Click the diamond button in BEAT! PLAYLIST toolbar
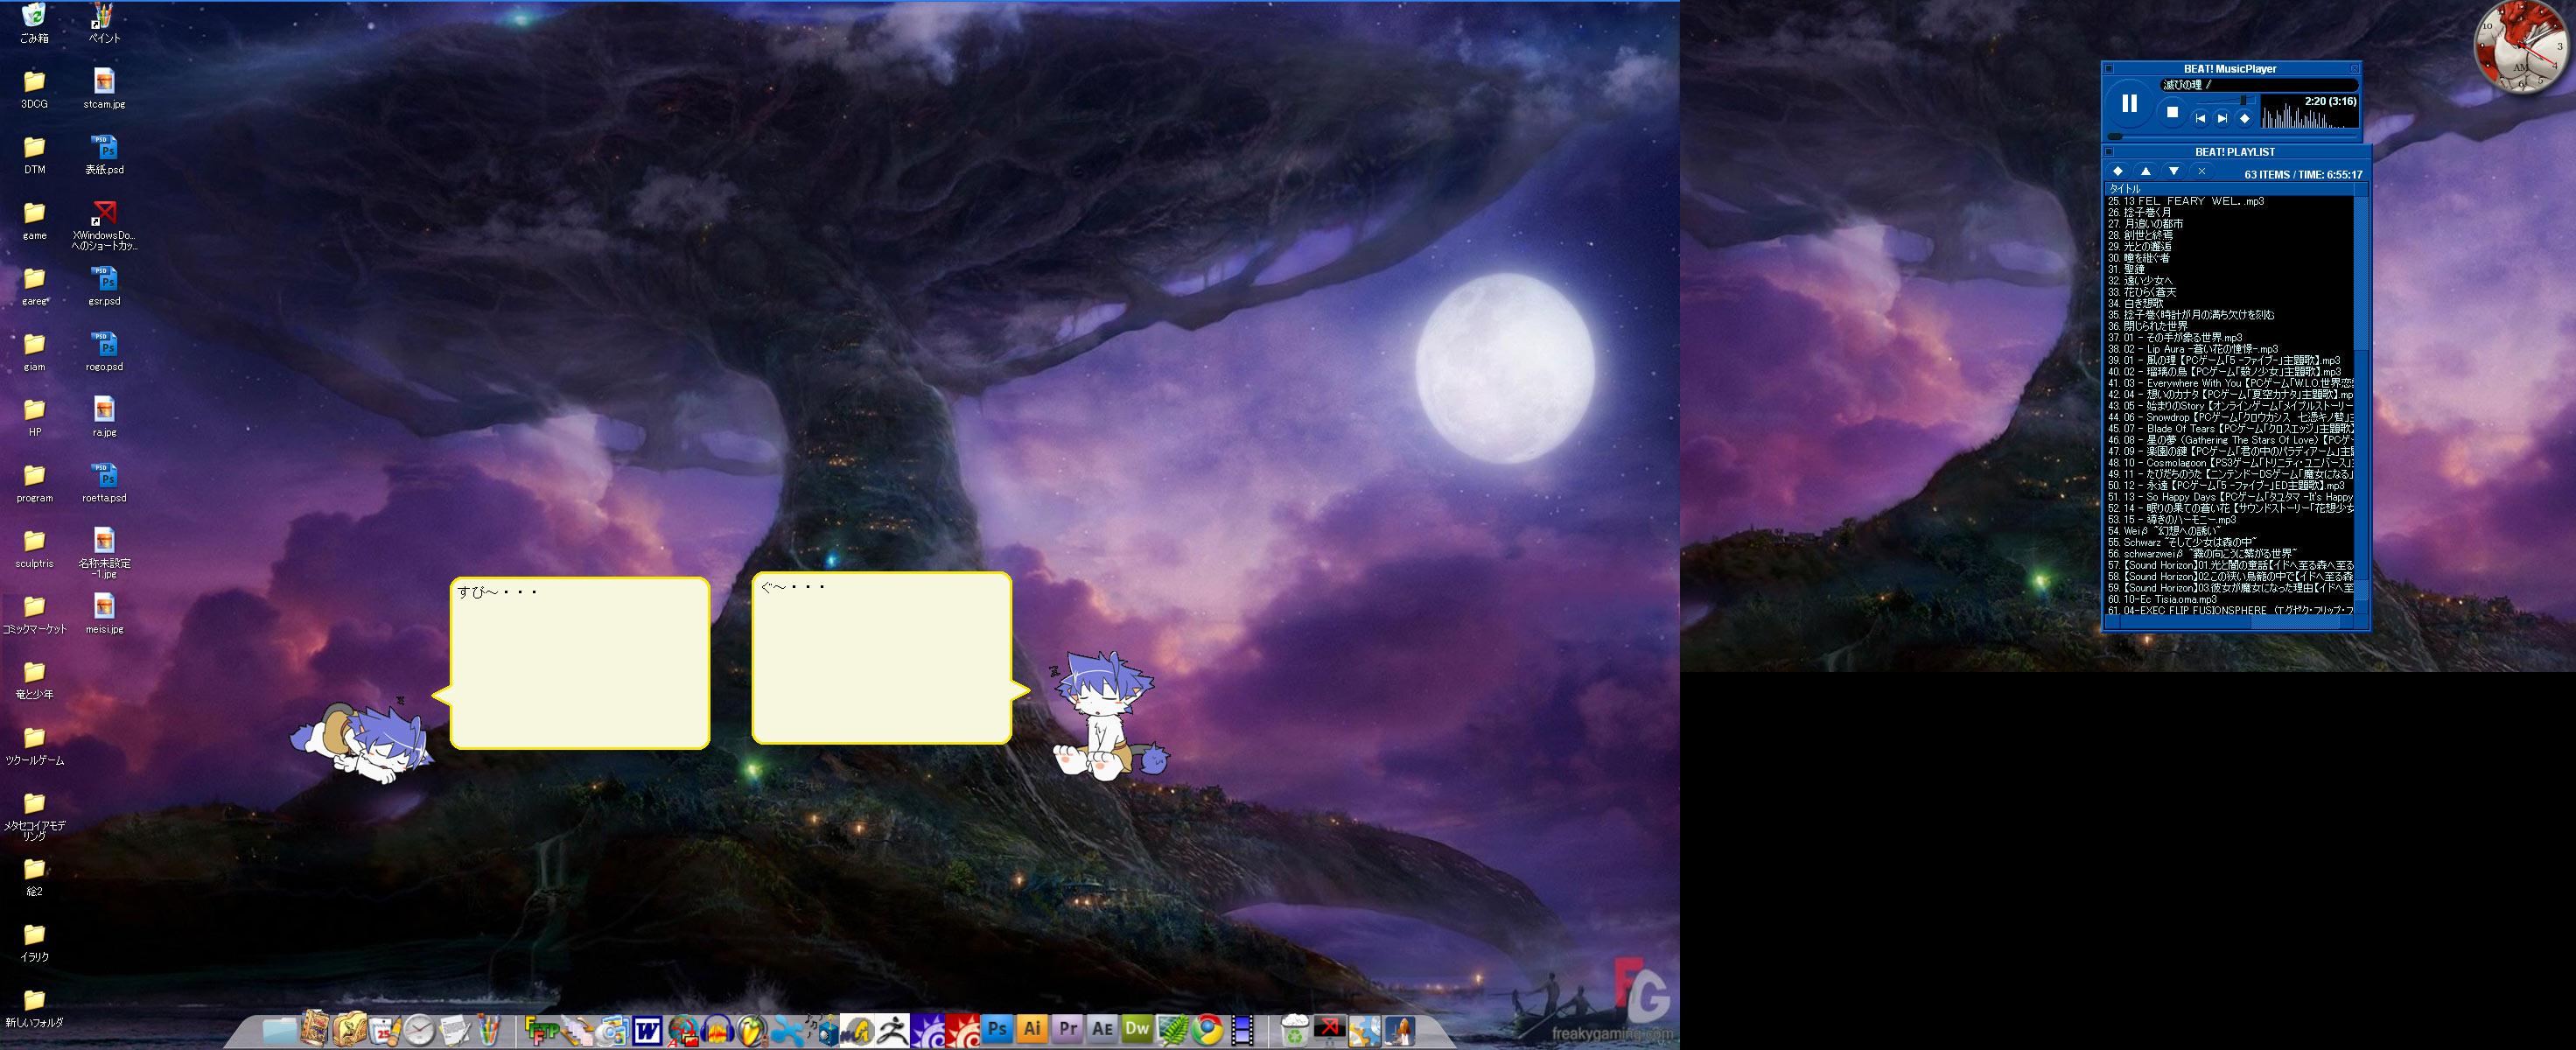The image size is (2576, 1050). point(2117,171)
